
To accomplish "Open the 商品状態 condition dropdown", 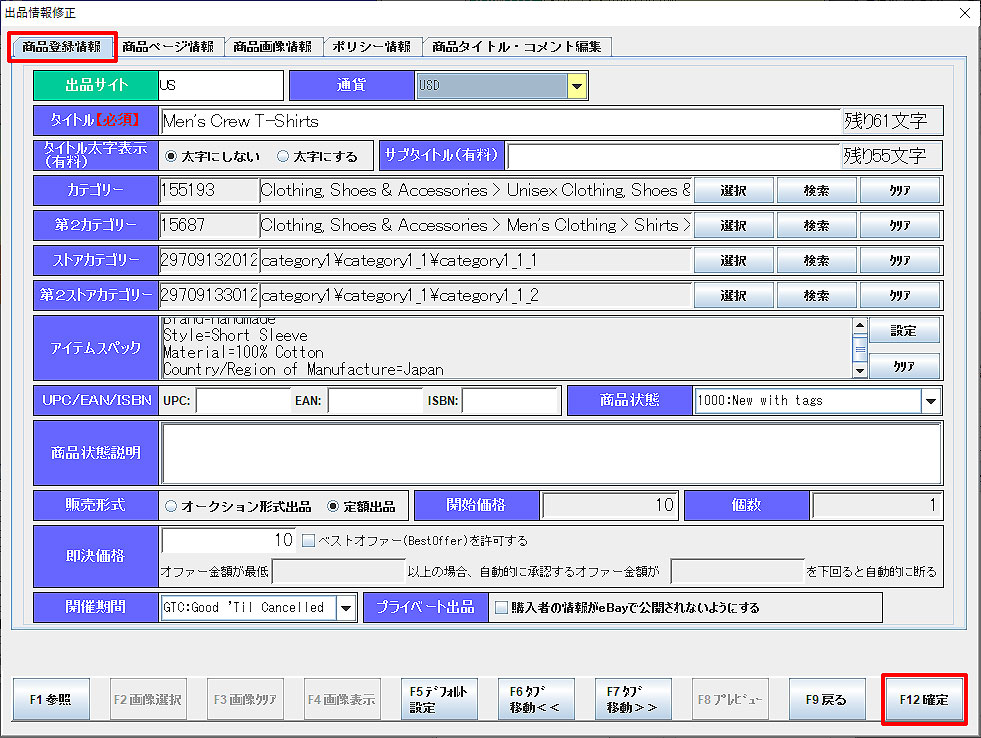I will [930, 401].
